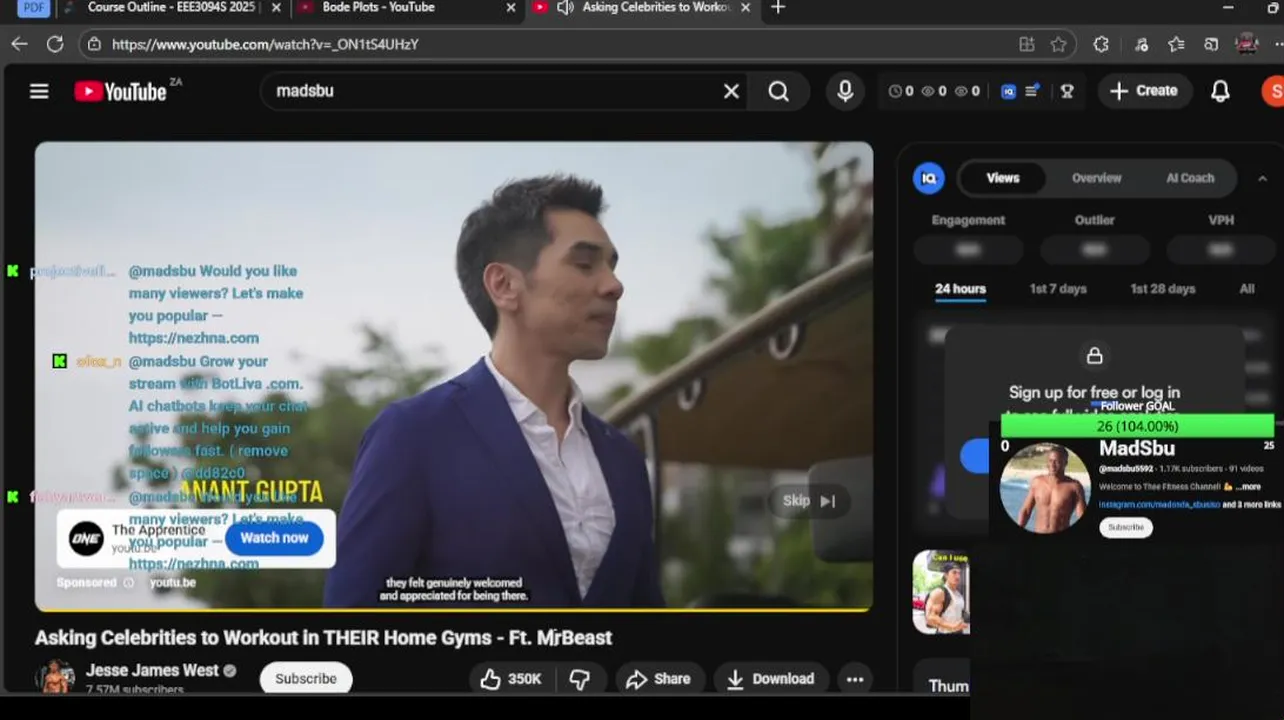
Task: Choose the 1st 28 days time range
Action: tap(1162, 289)
